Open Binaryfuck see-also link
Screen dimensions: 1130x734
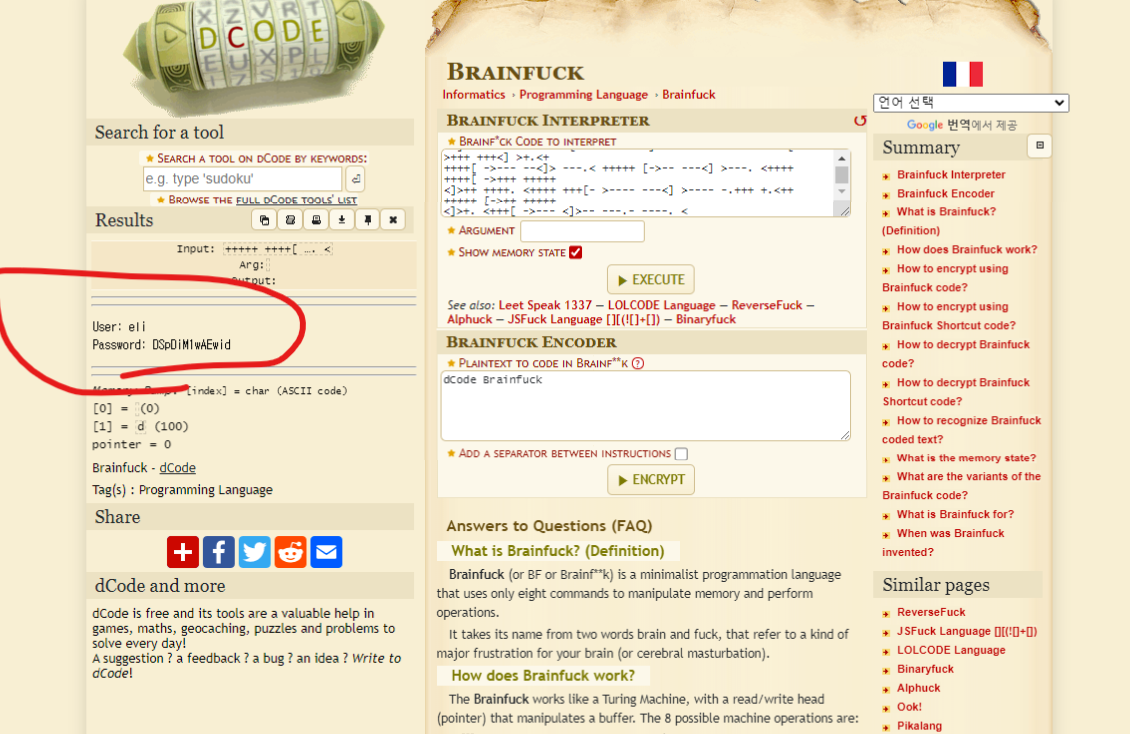tap(706, 319)
